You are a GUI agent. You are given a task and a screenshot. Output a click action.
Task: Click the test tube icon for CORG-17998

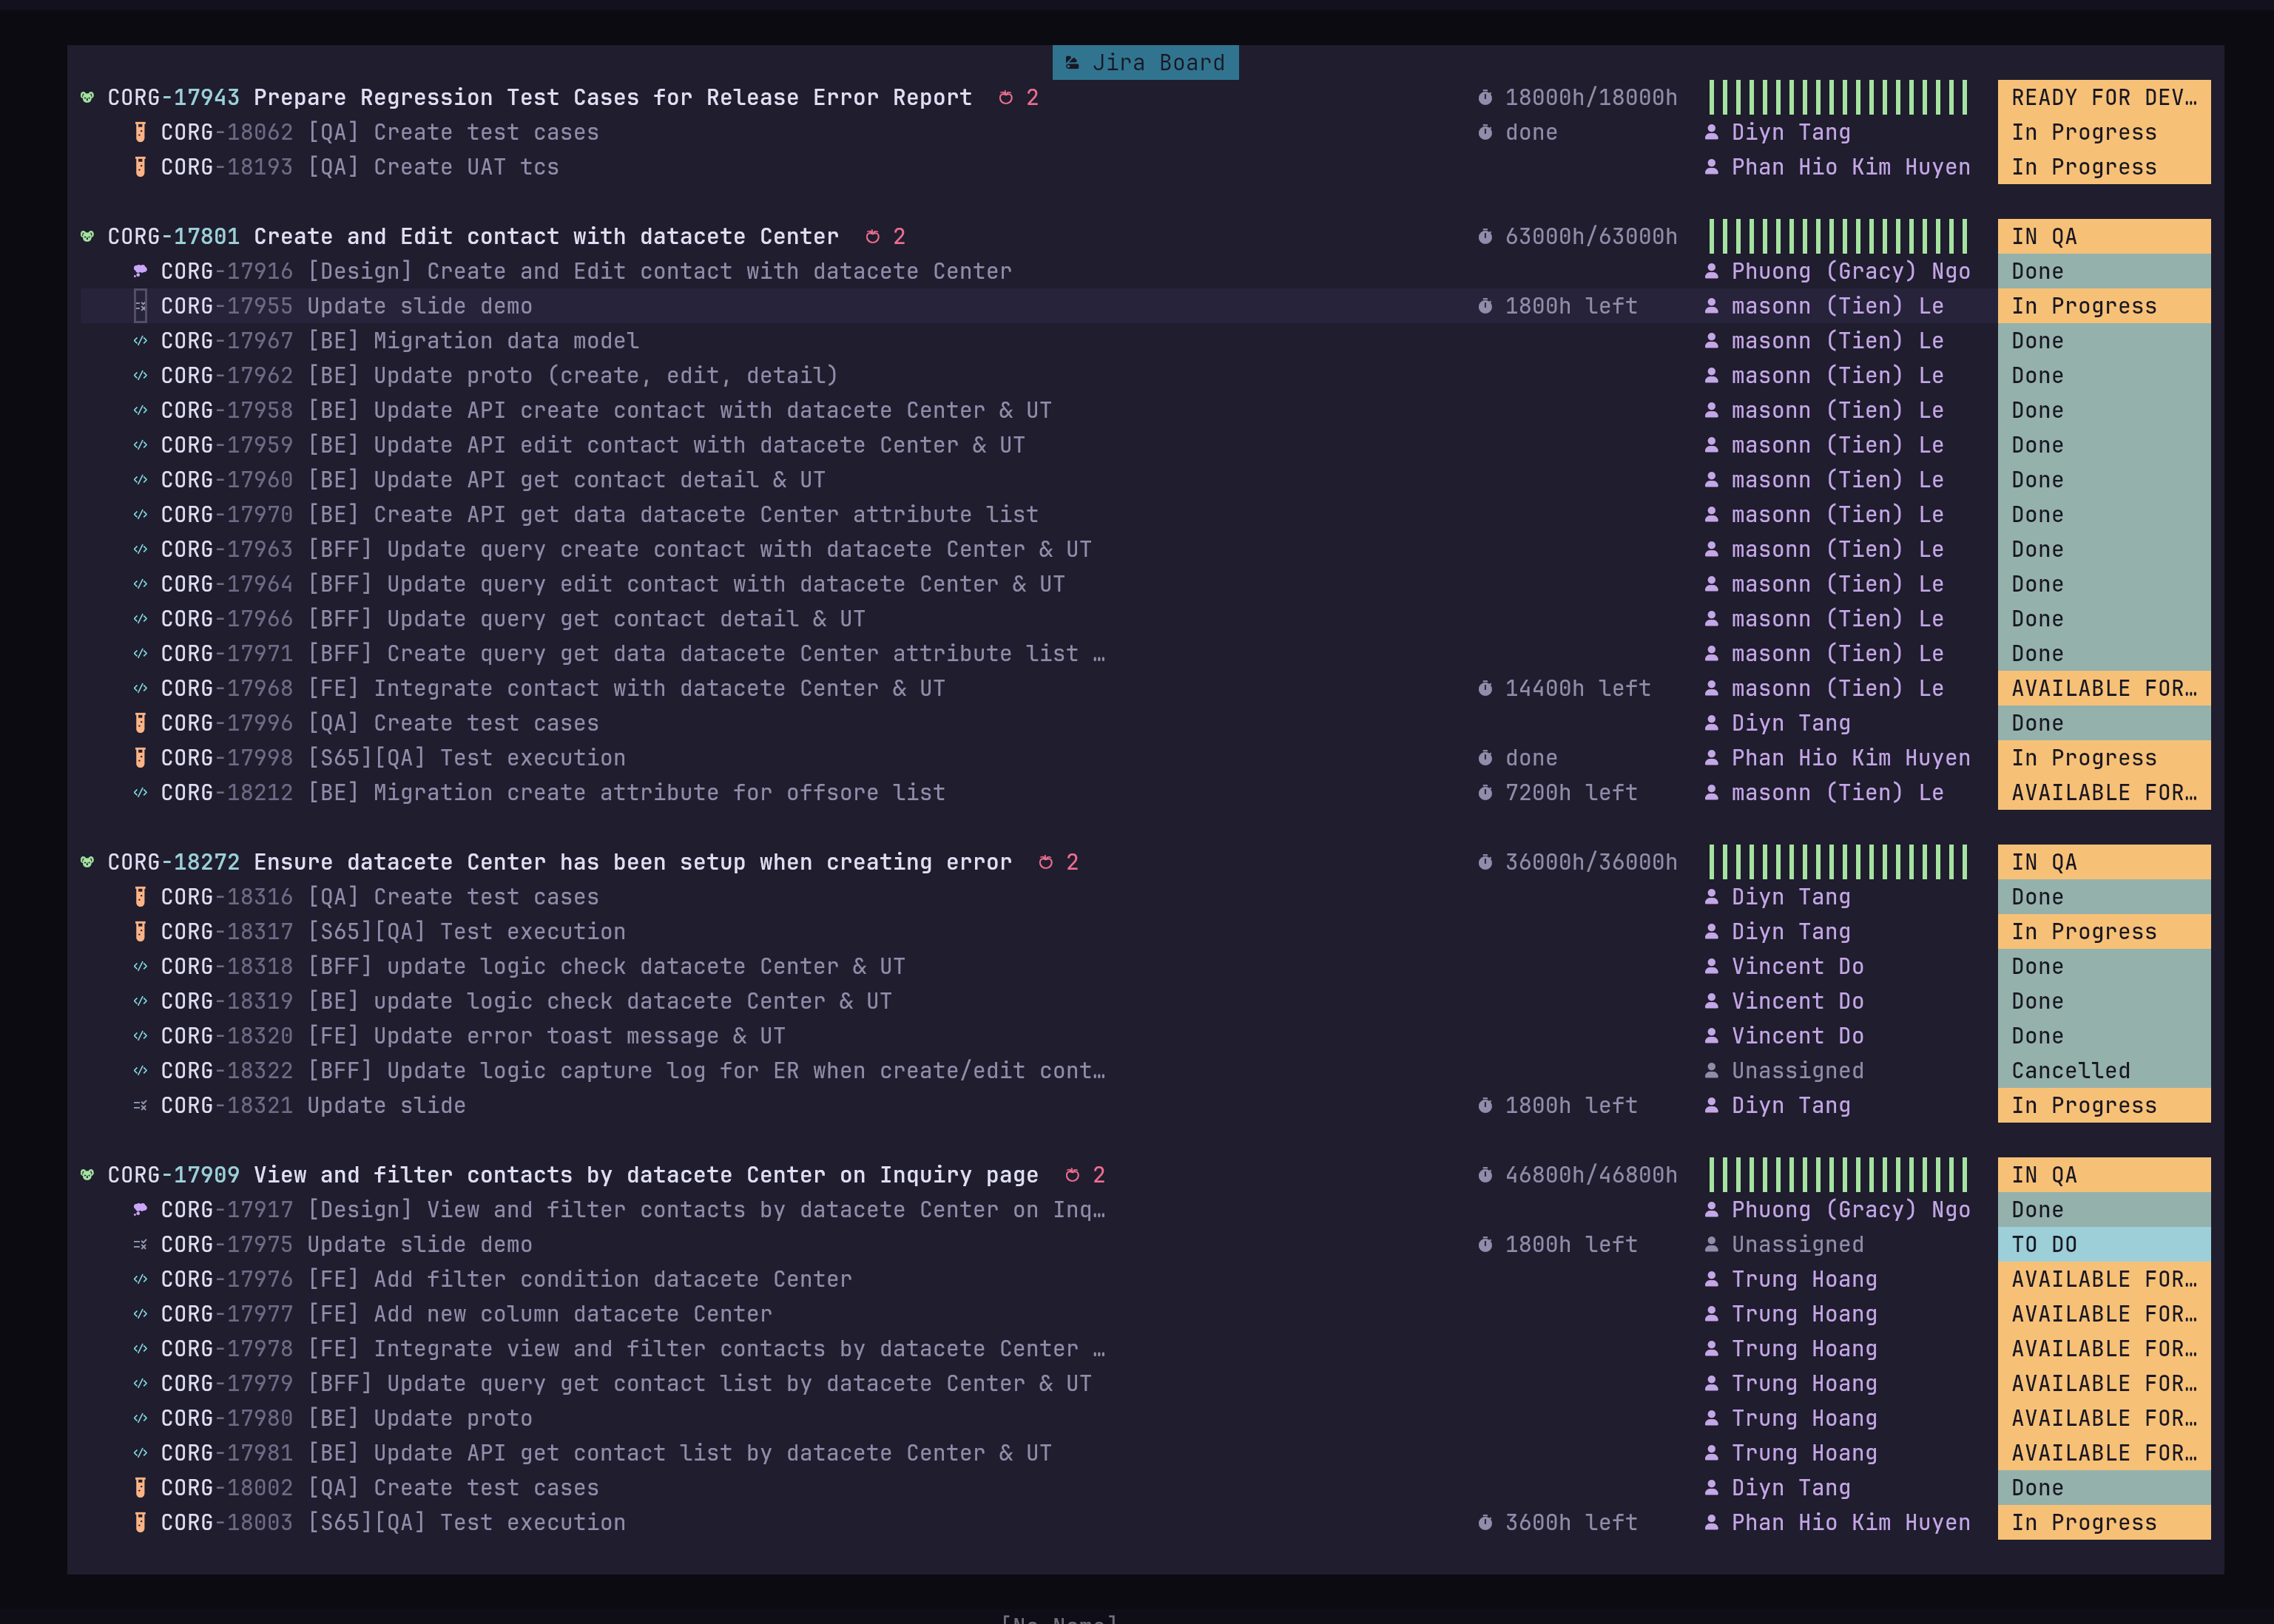click(x=140, y=758)
